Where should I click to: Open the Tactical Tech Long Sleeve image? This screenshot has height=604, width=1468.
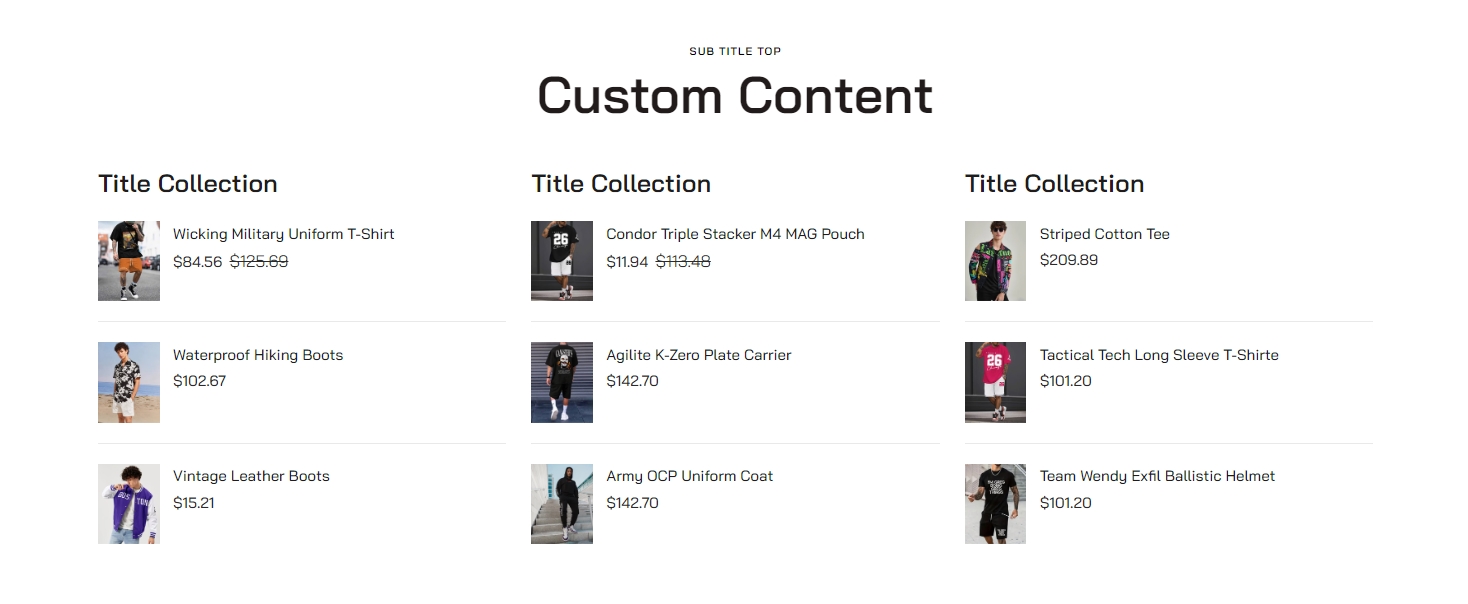point(995,382)
